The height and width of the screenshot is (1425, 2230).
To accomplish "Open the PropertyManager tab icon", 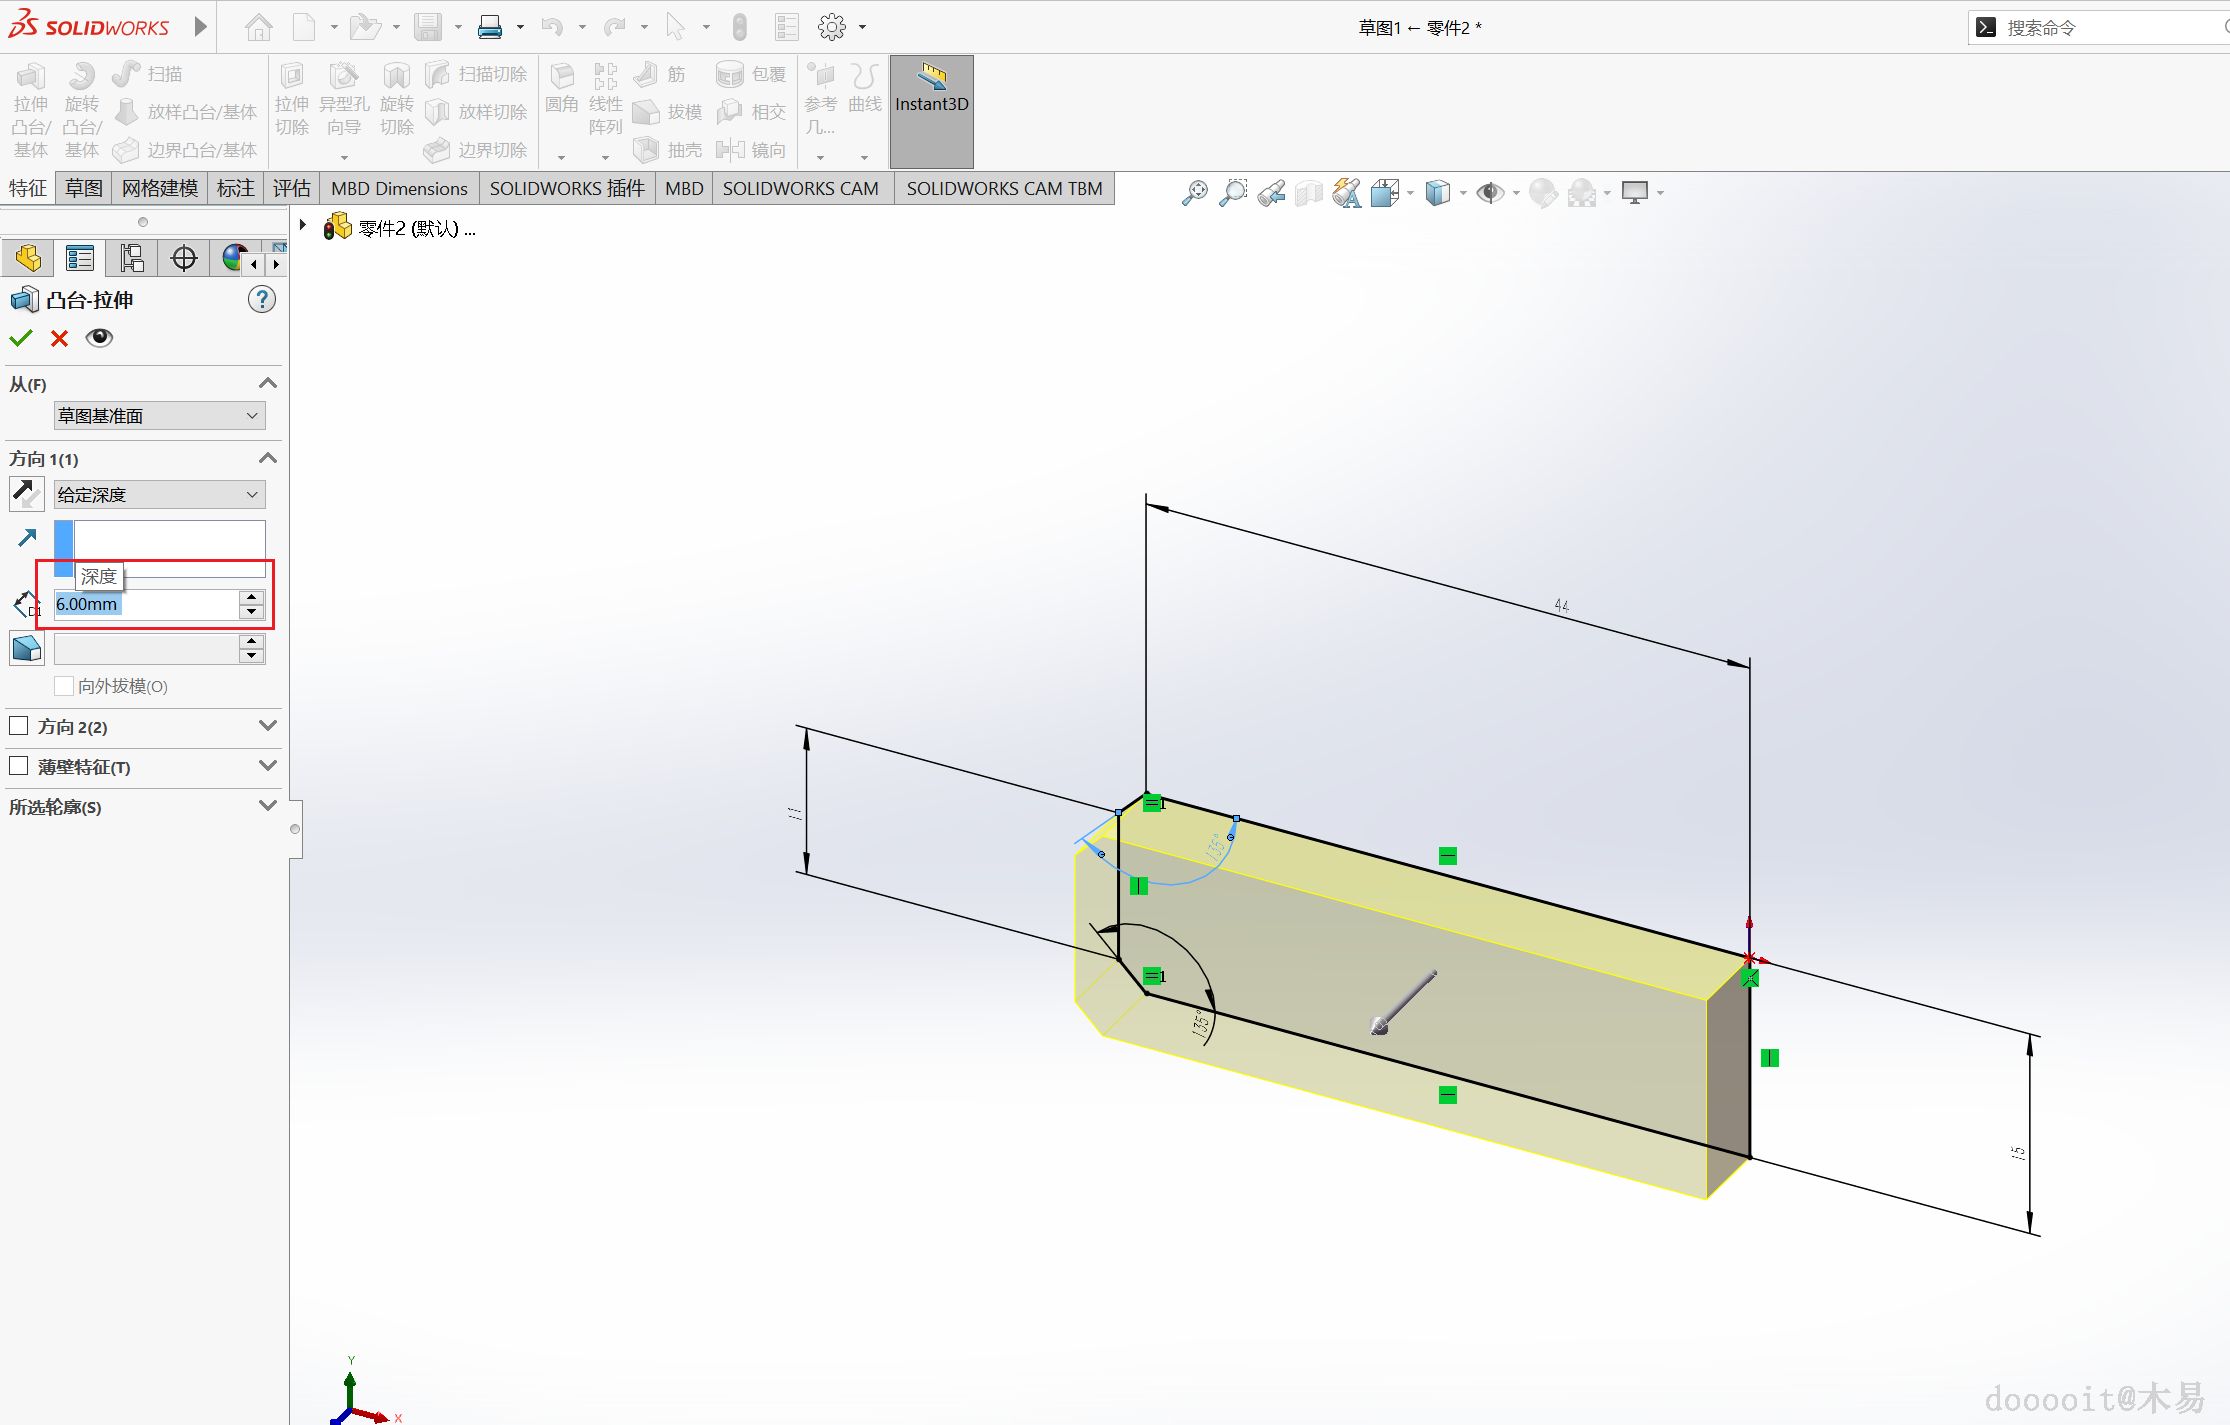I will [x=80, y=259].
